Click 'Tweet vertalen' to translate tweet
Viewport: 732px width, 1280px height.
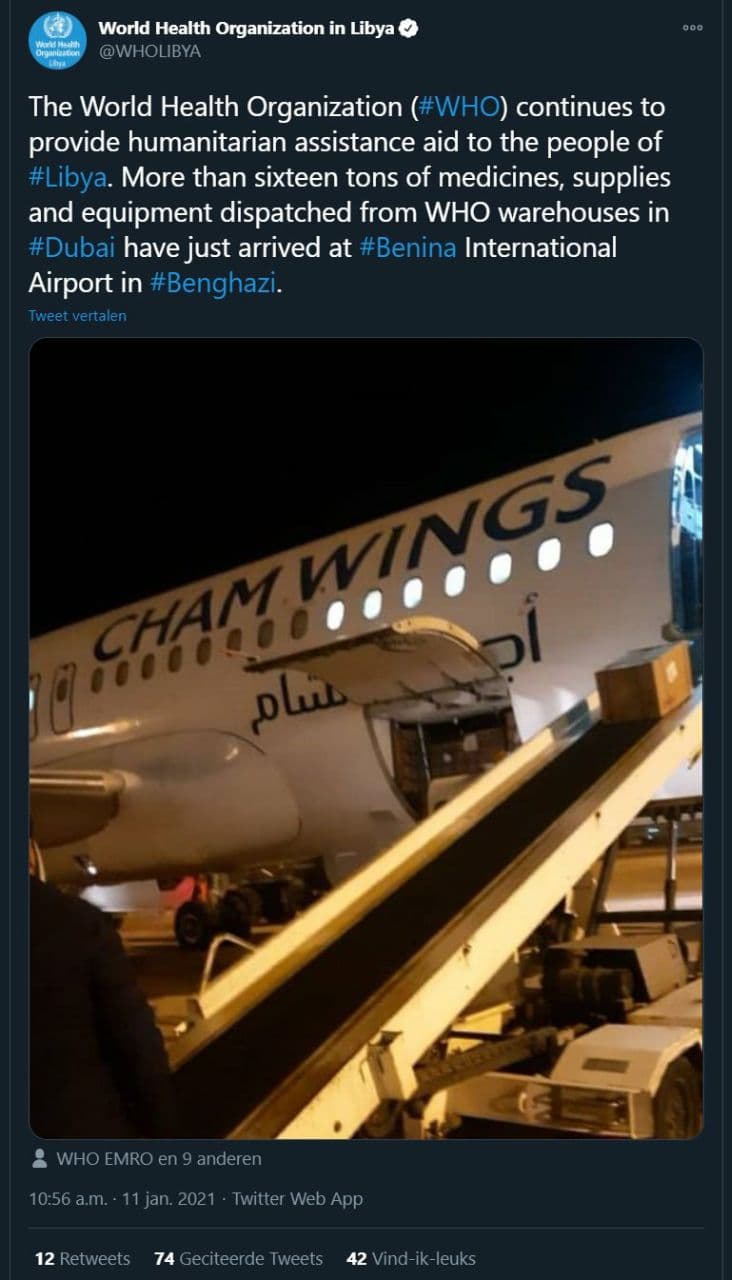pyautogui.click(x=77, y=316)
